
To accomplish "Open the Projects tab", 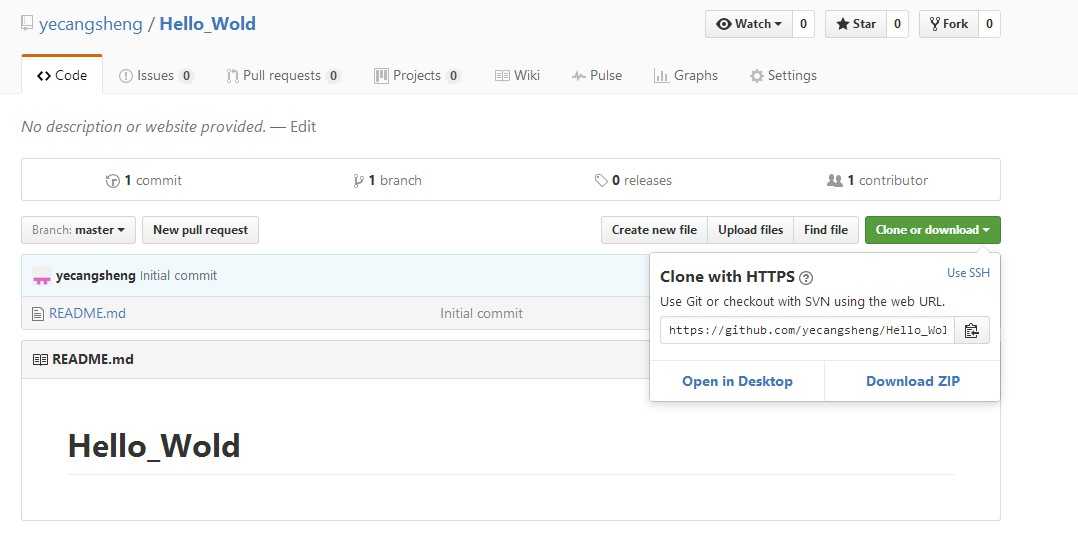I will pos(417,76).
